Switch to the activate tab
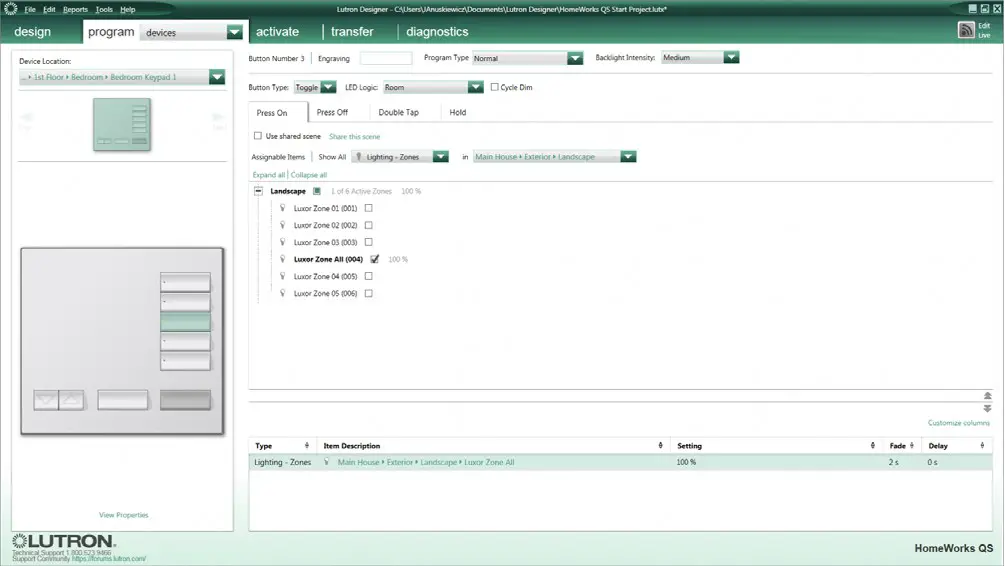 tap(278, 31)
